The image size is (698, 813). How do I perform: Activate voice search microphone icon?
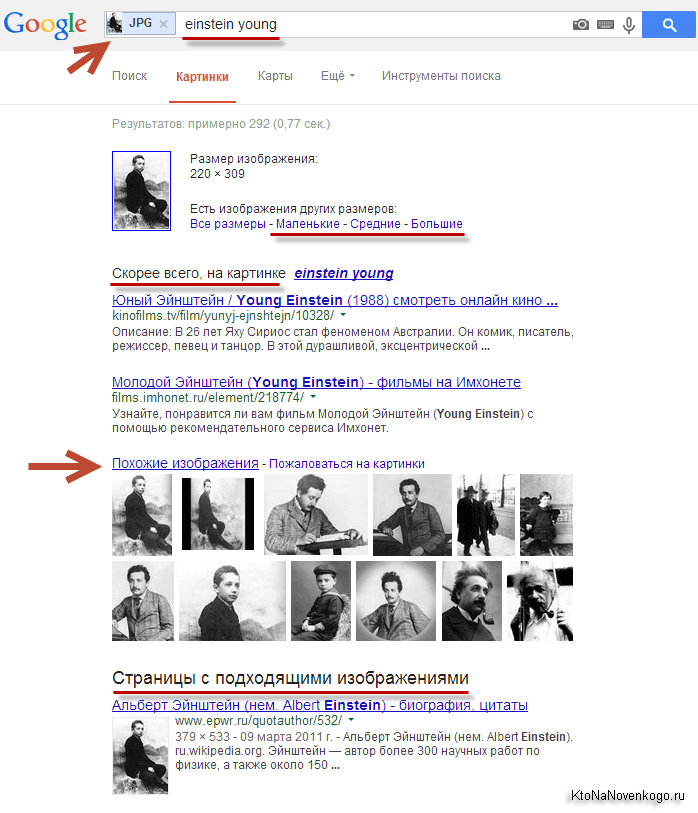point(629,24)
